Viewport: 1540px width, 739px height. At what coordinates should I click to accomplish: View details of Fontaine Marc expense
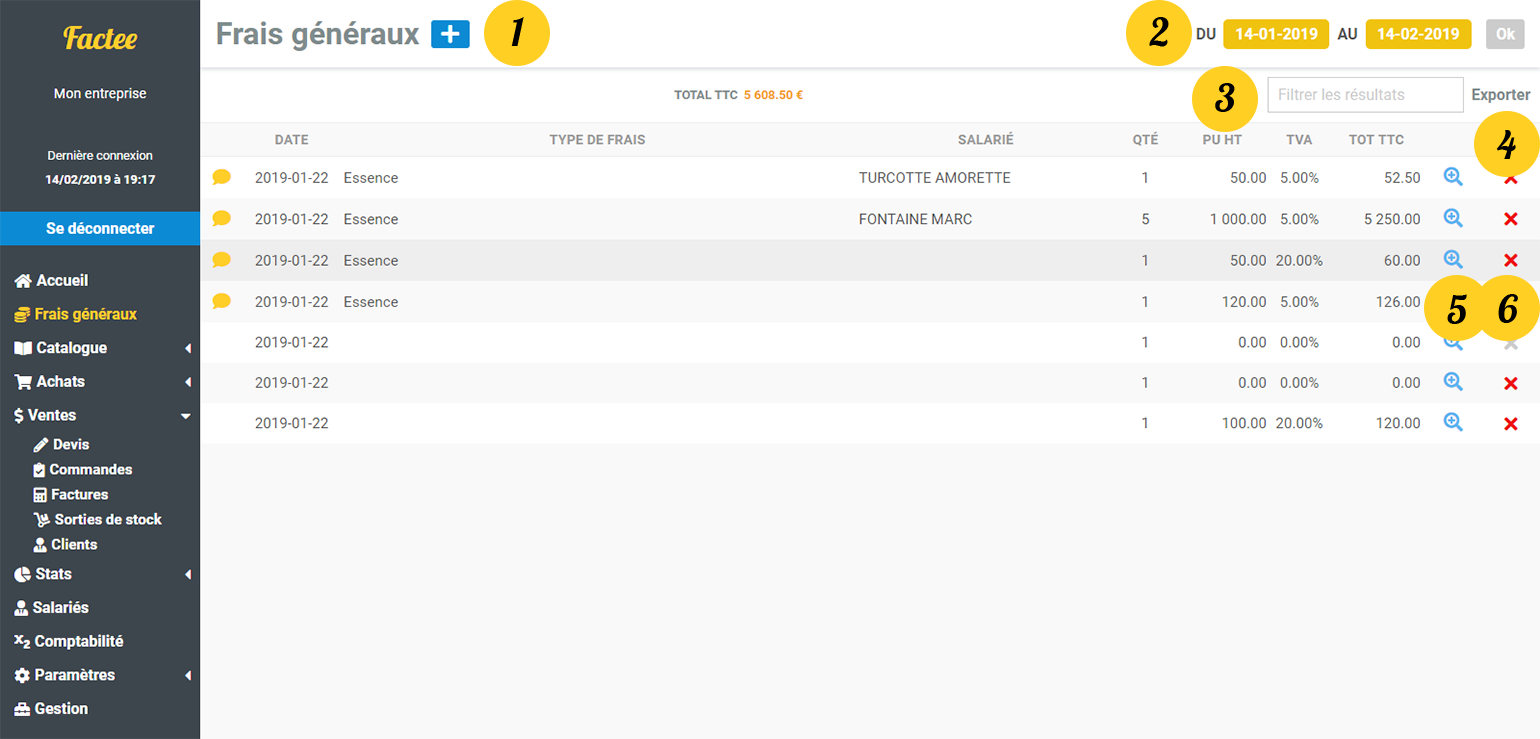1453,218
